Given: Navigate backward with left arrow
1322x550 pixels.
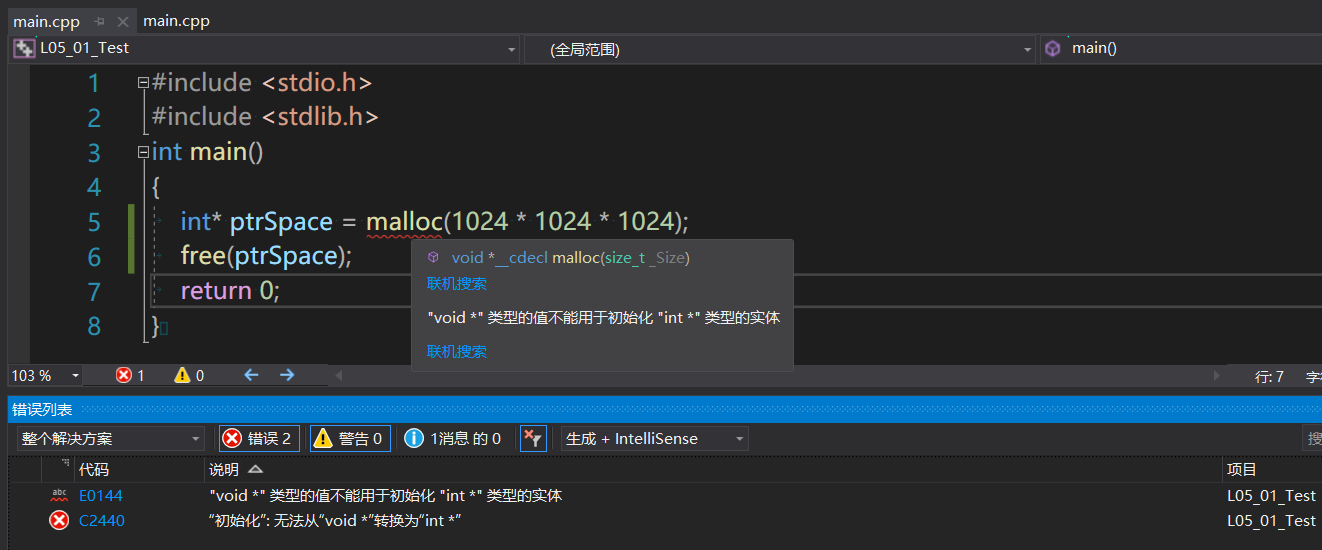Looking at the screenshot, I should pos(251,375).
